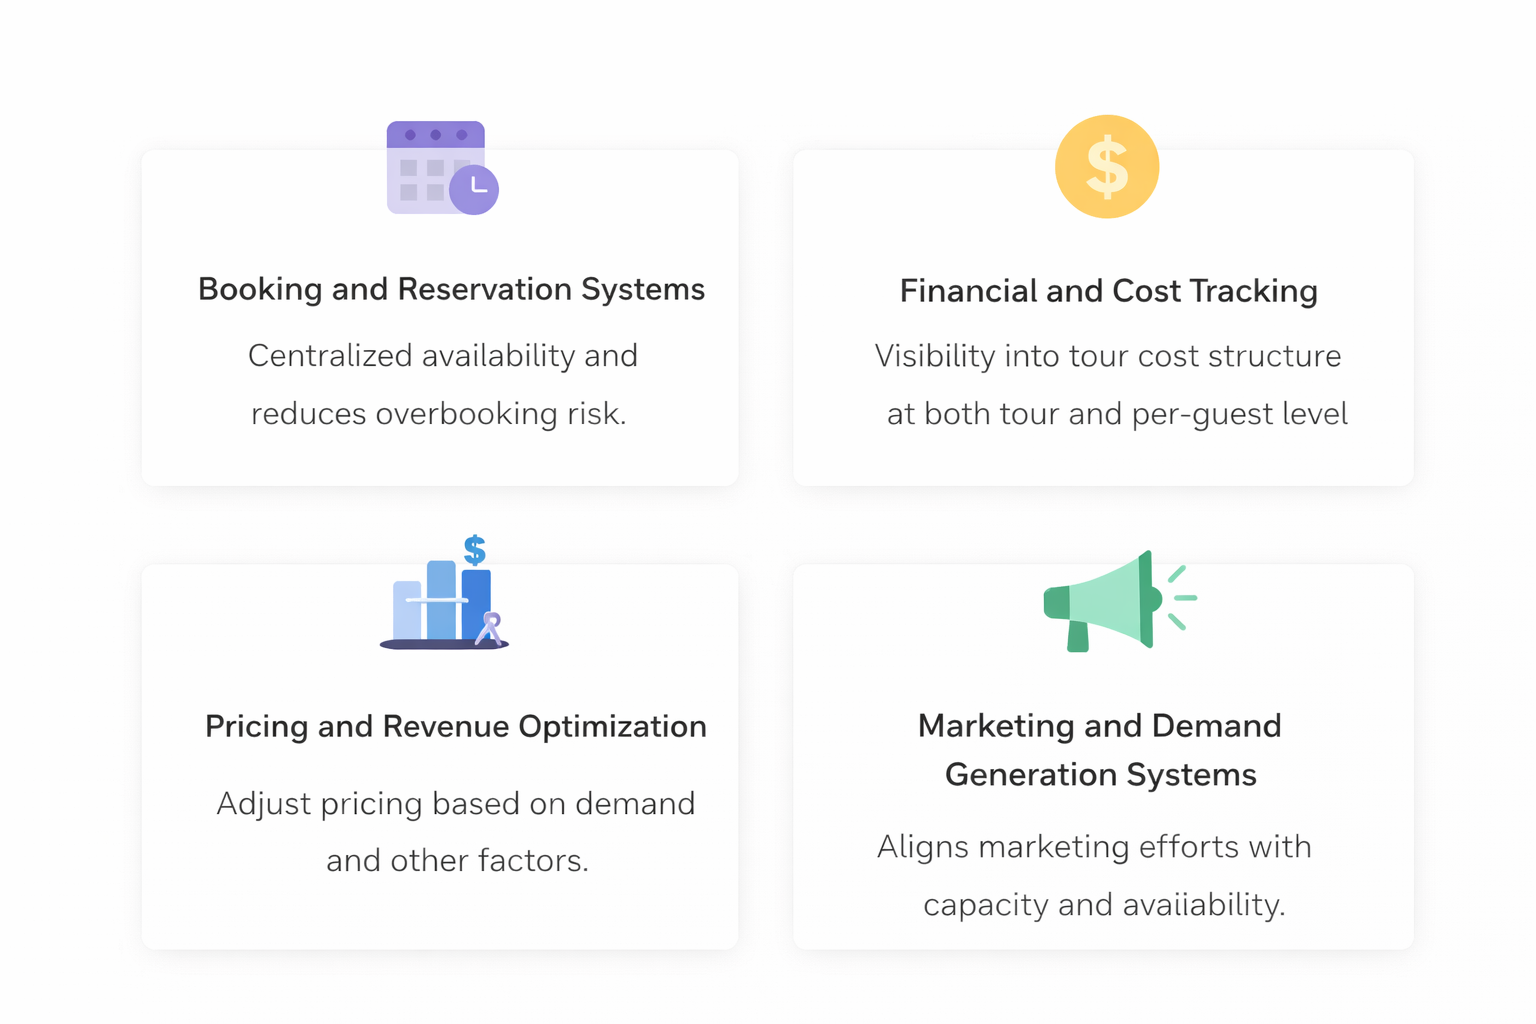Screen dimensions: 1536x1024
Task: Select Financial and Cost Tracking heading
Action: 1108,291
